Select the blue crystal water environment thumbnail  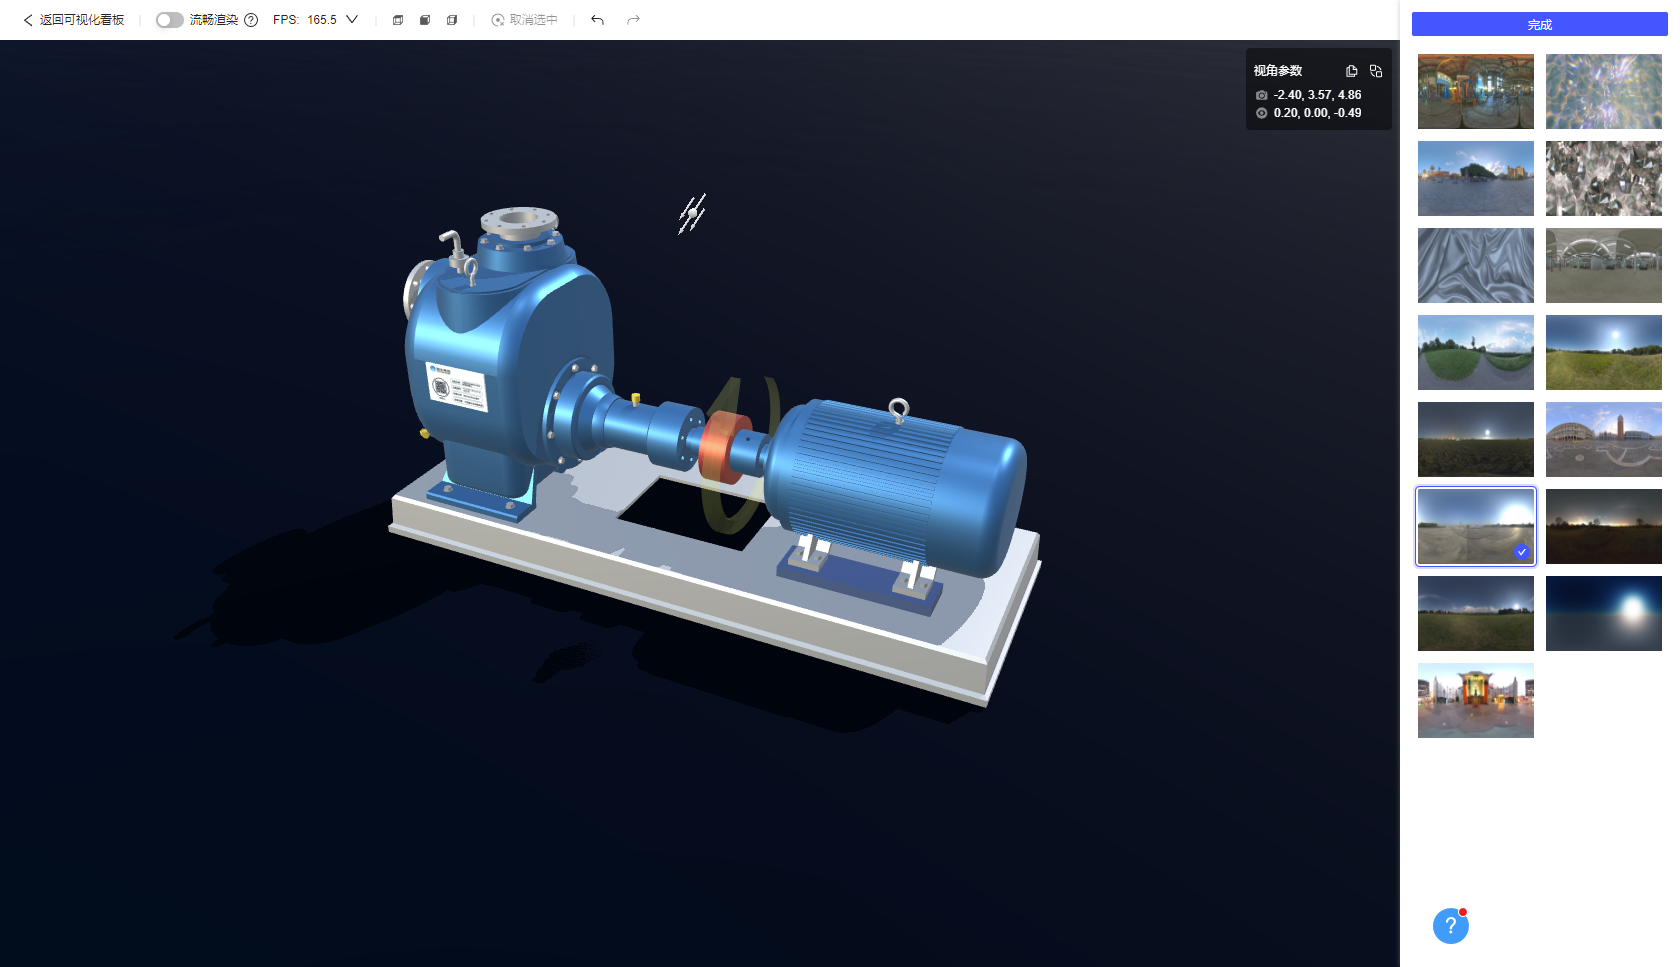[1604, 91]
